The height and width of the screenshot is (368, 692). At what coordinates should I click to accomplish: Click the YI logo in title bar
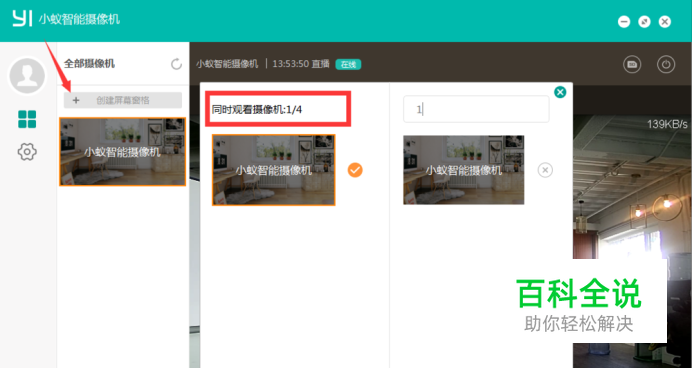tap(22, 19)
